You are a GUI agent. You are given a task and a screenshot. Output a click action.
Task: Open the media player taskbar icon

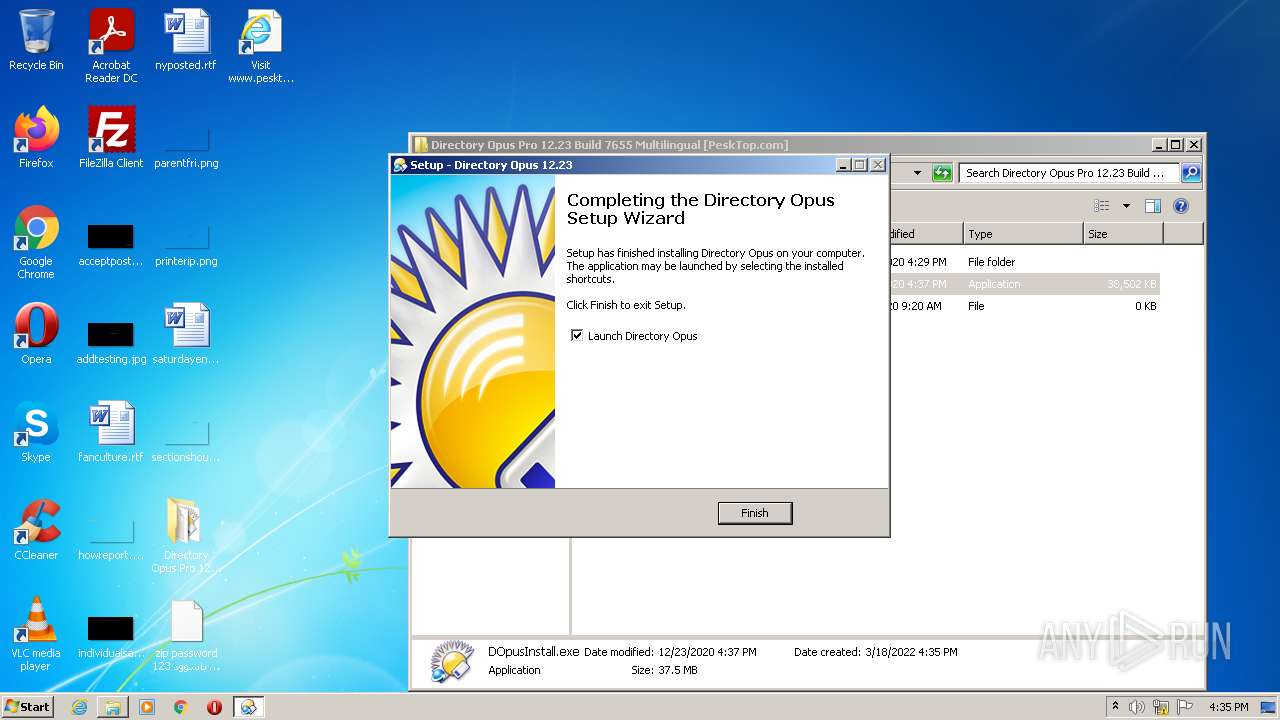(147, 707)
